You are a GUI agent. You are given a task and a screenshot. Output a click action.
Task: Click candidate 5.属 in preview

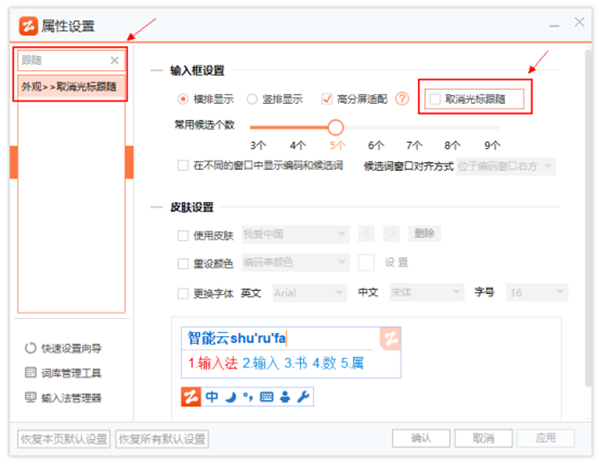click(x=352, y=363)
